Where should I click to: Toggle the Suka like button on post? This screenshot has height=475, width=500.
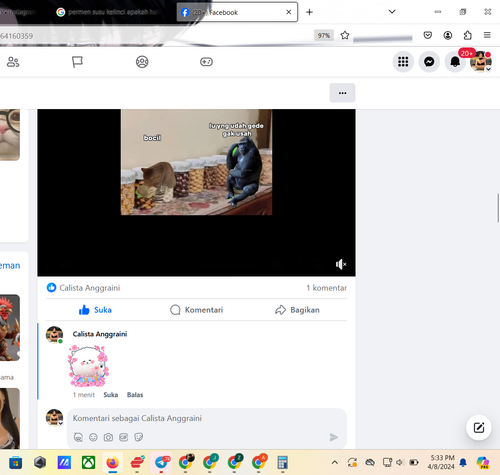point(95,310)
